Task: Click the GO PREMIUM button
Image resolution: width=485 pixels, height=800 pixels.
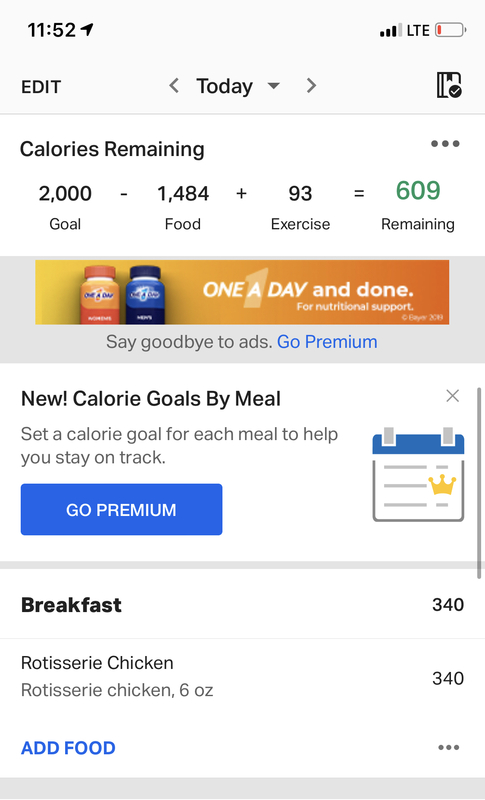Action: [x=121, y=509]
